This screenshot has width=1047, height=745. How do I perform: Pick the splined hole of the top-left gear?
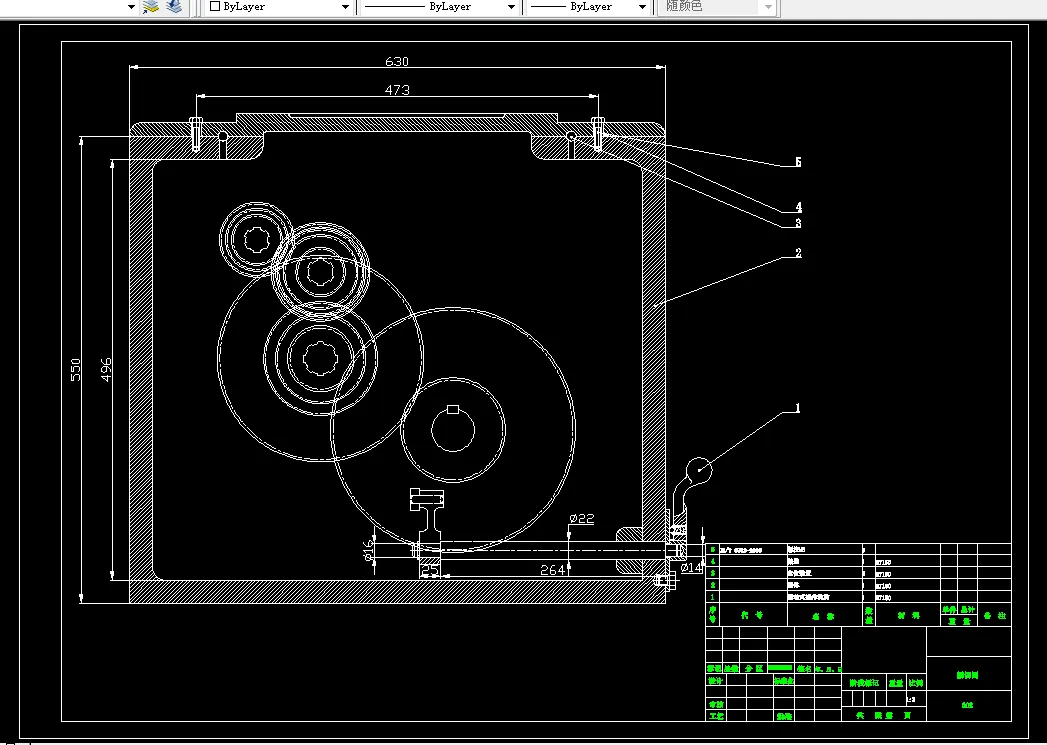[256, 239]
